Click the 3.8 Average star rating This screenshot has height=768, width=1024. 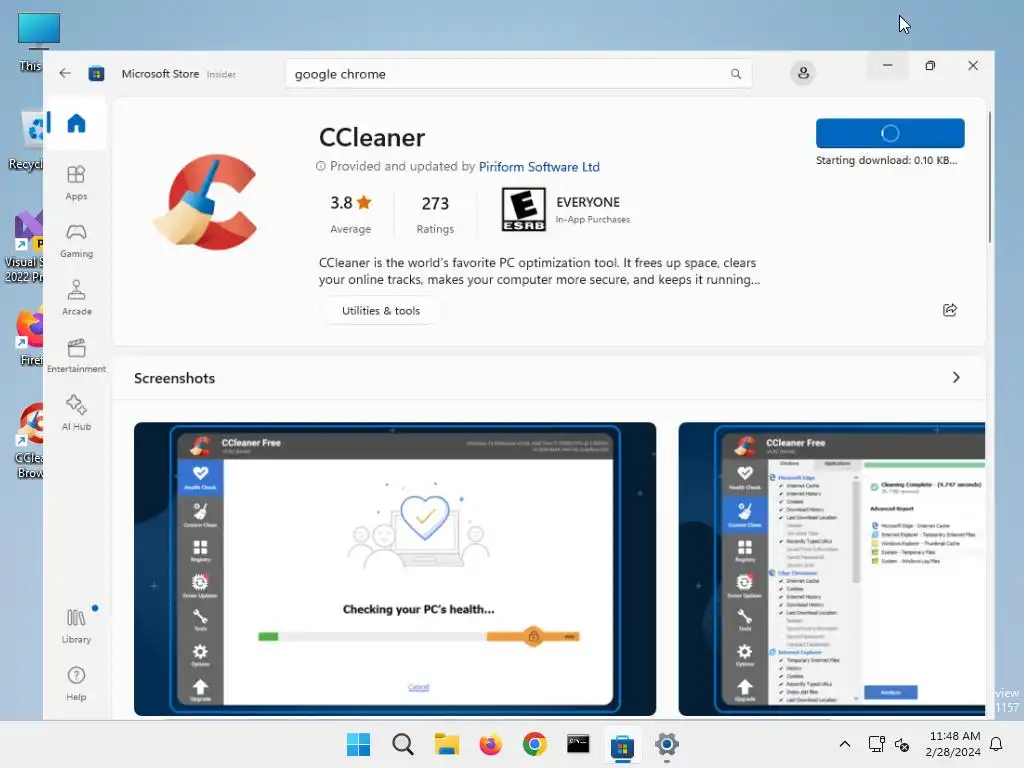(350, 214)
